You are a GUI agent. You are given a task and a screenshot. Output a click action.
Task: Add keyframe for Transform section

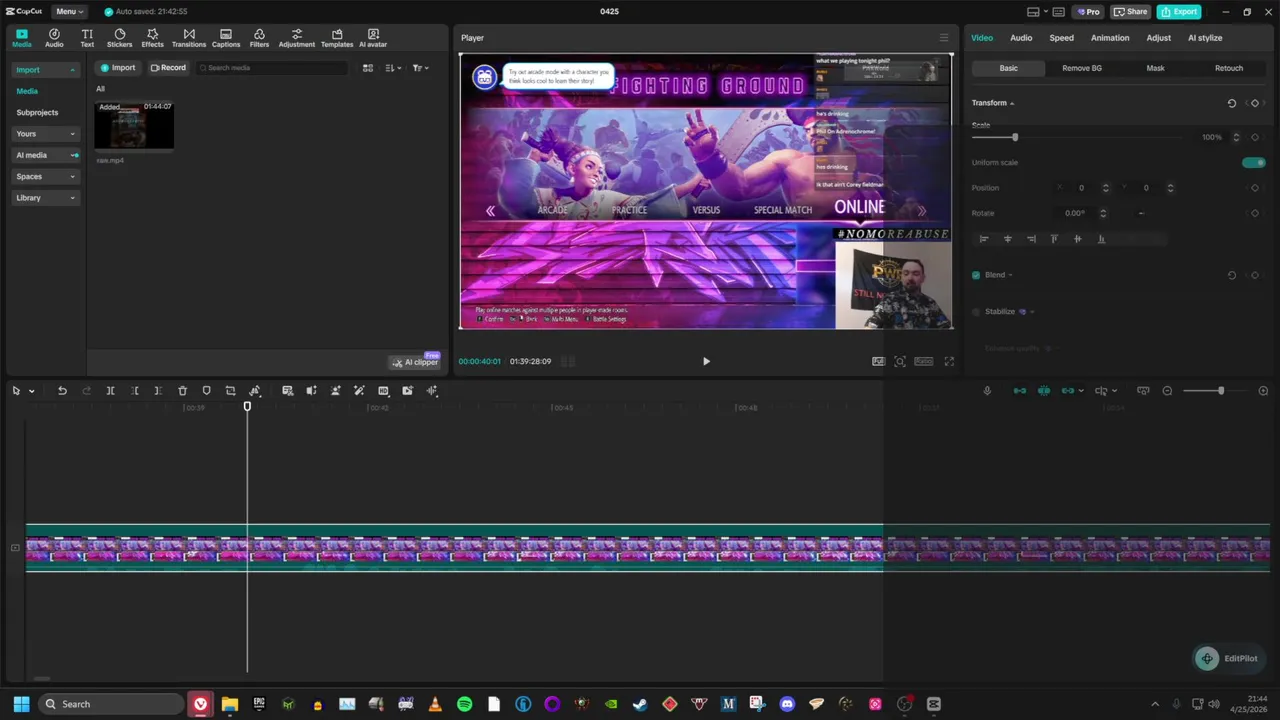tap(1255, 103)
